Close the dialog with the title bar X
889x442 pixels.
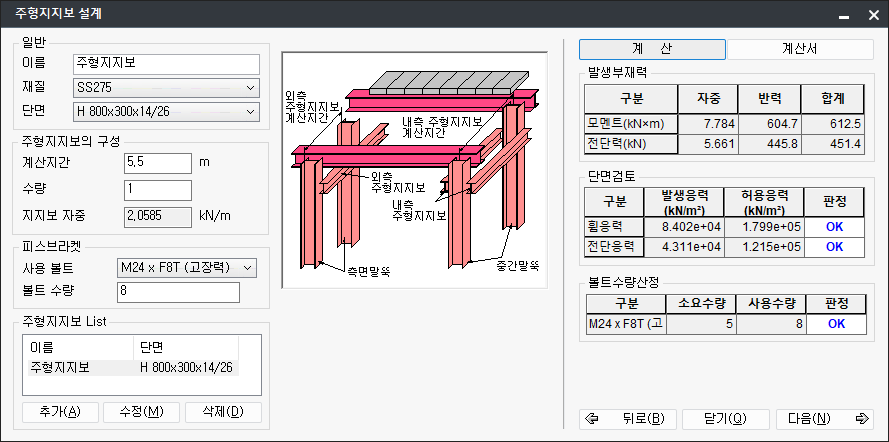click(871, 14)
